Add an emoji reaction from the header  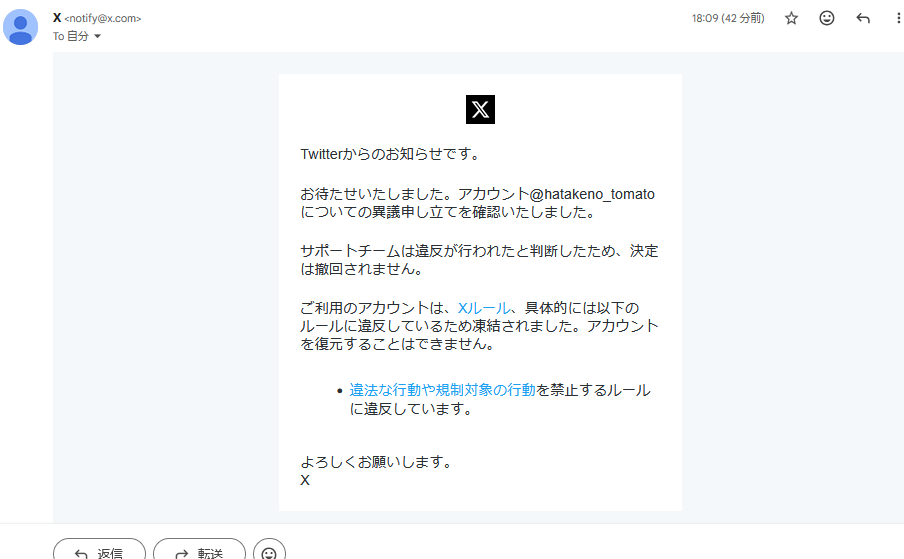pos(827,18)
